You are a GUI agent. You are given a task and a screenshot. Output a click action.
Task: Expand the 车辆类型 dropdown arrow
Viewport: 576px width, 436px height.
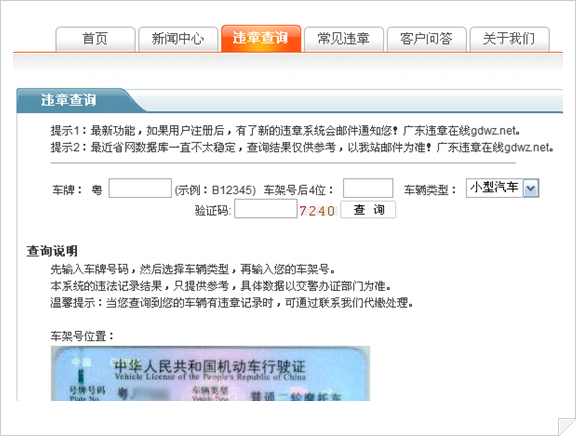pyautogui.click(x=530, y=188)
